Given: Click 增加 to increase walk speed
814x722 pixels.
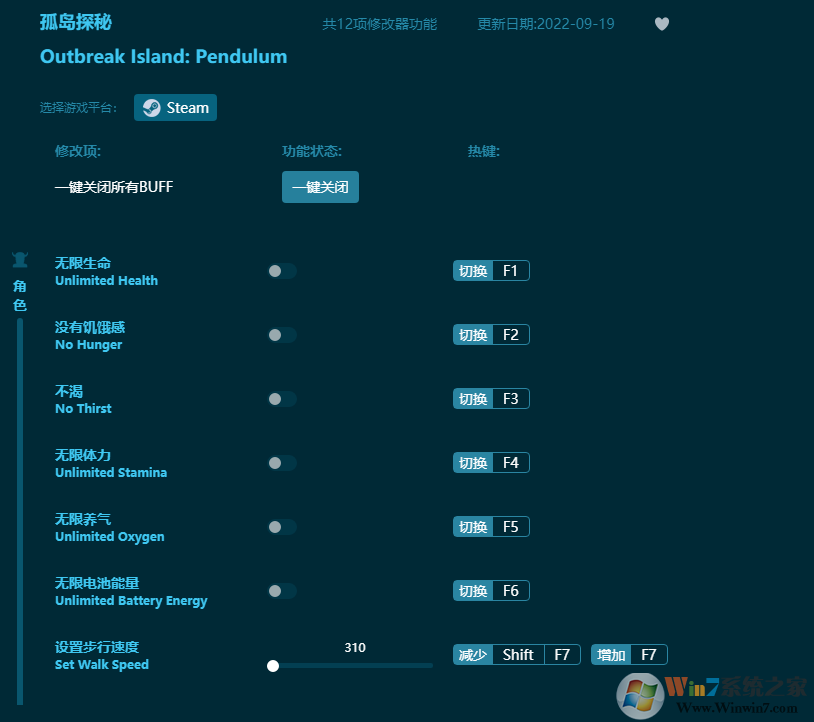Looking at the screenshot, I should click(611, 654).
